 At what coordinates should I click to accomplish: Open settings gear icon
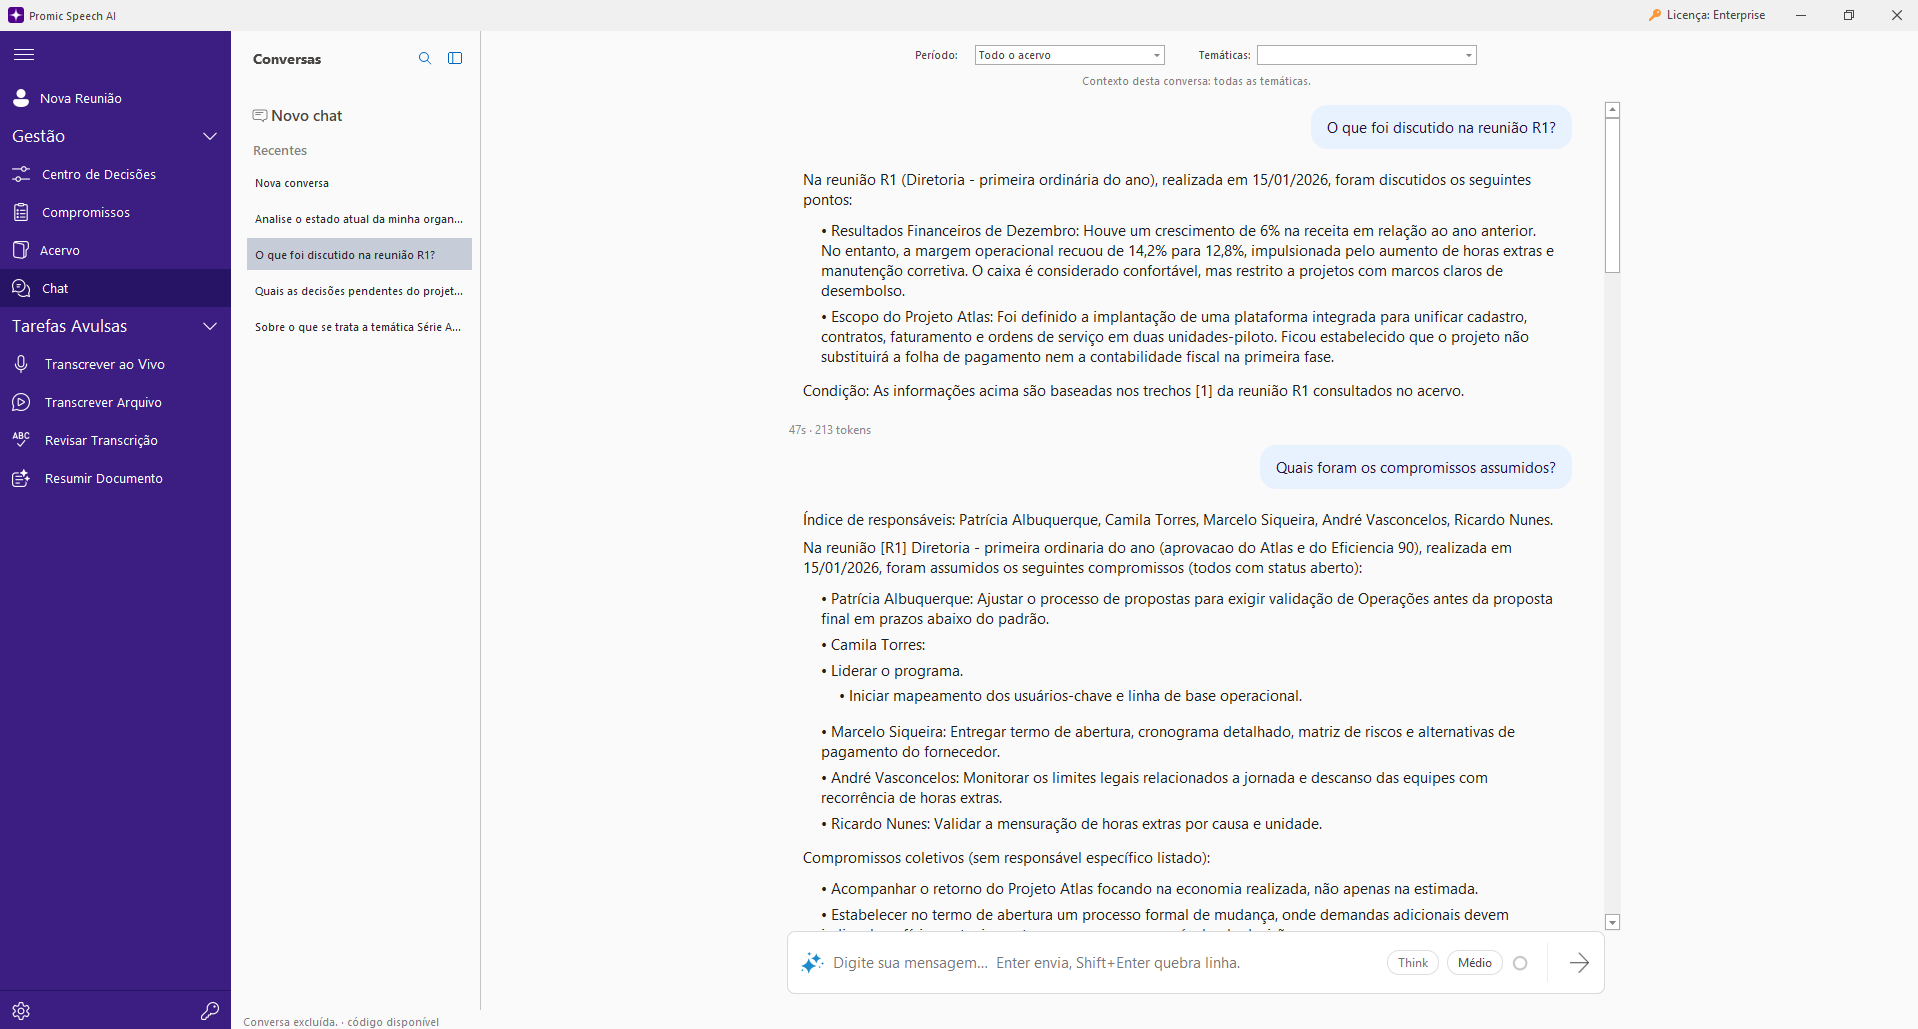click(x=21, y=1011)
